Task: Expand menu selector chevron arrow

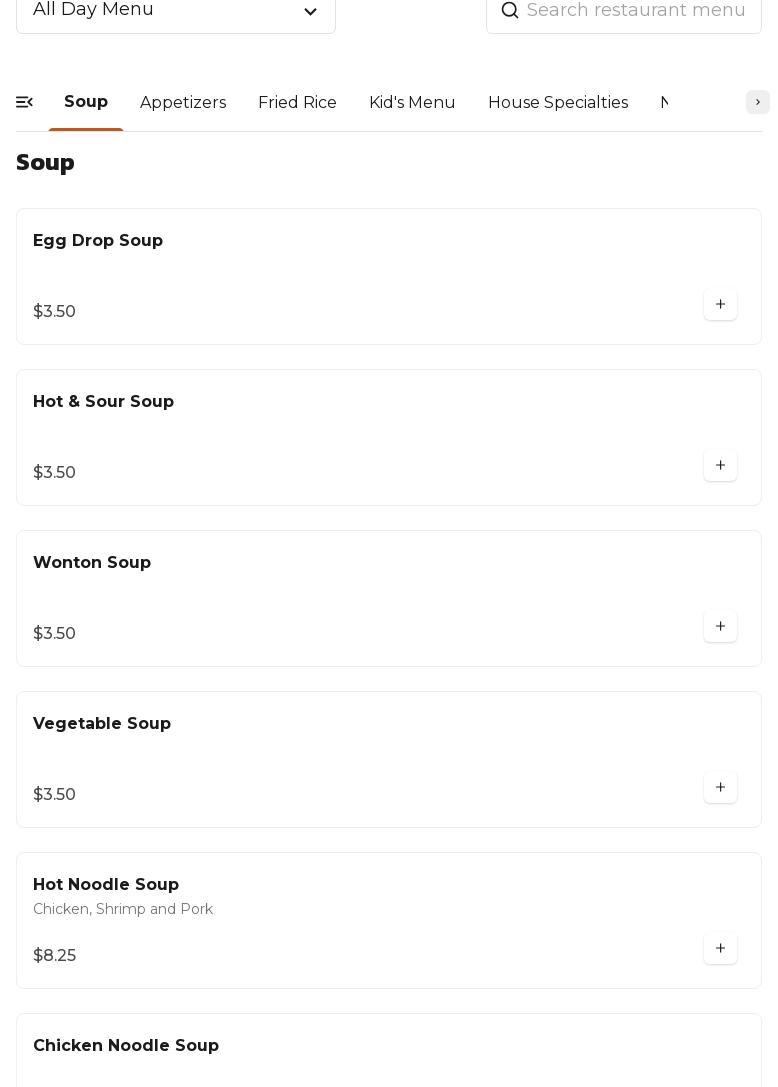Action: point(311,11)
